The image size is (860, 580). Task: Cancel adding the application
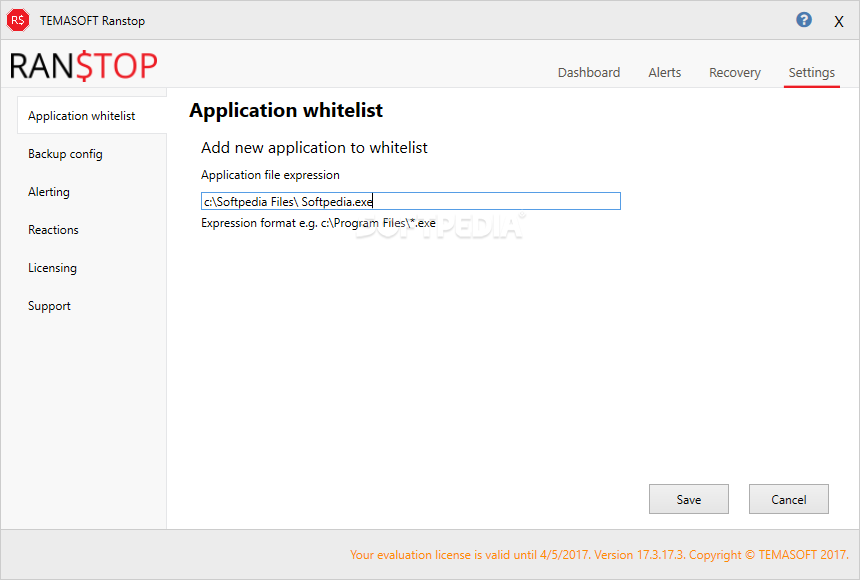coord(789,499)
